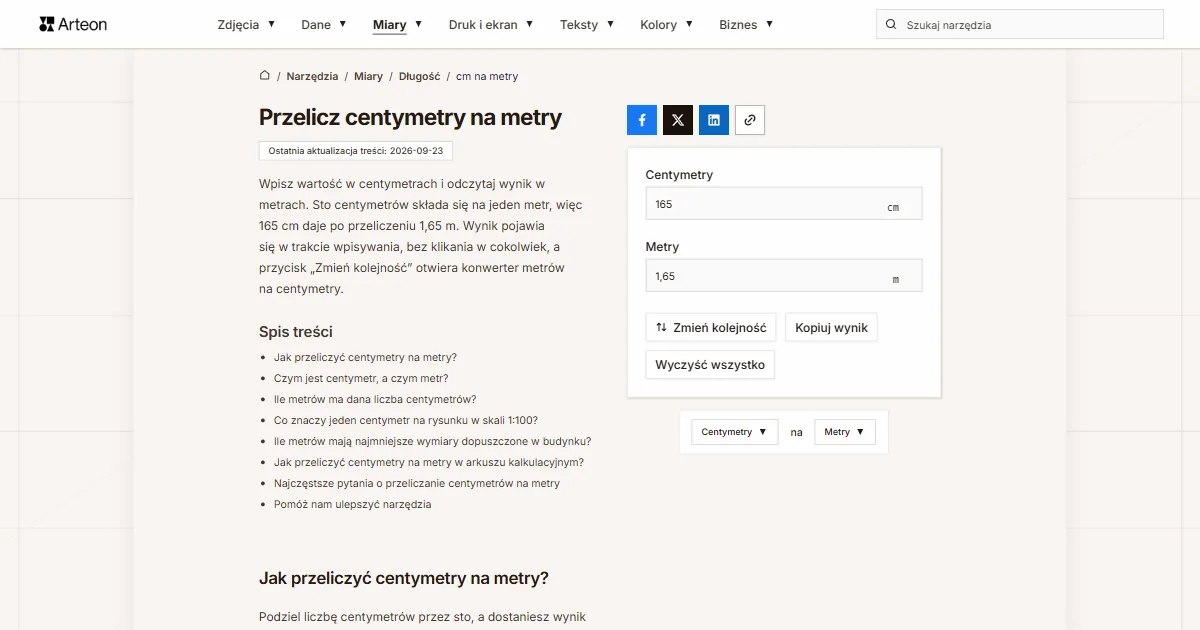
Task: Jump to 'Czym jest centymetr, a czym metr?'
Action: pyautogui.click(x=361, y=378)
